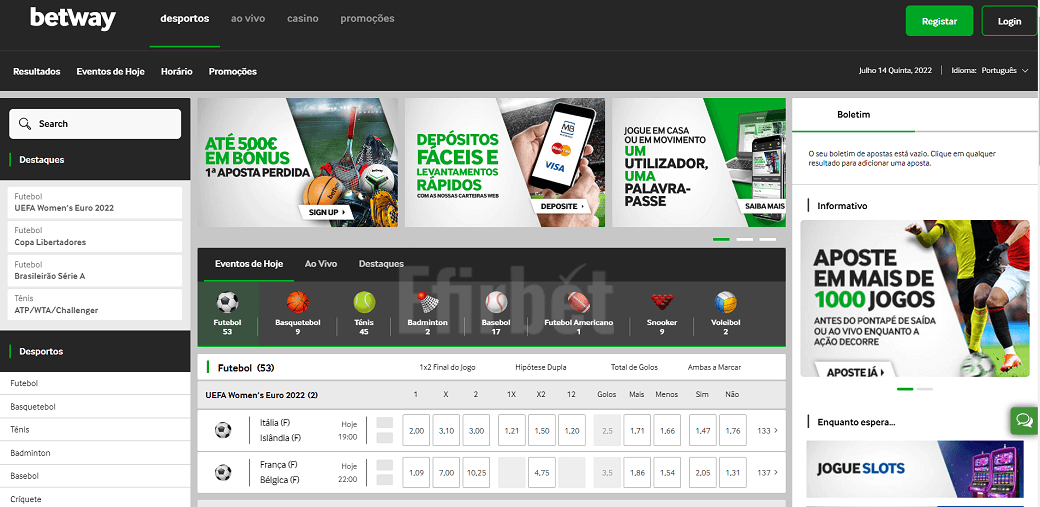Open Eventos de Hoje navigation link

pyautogui.click(x=110, y=72)
